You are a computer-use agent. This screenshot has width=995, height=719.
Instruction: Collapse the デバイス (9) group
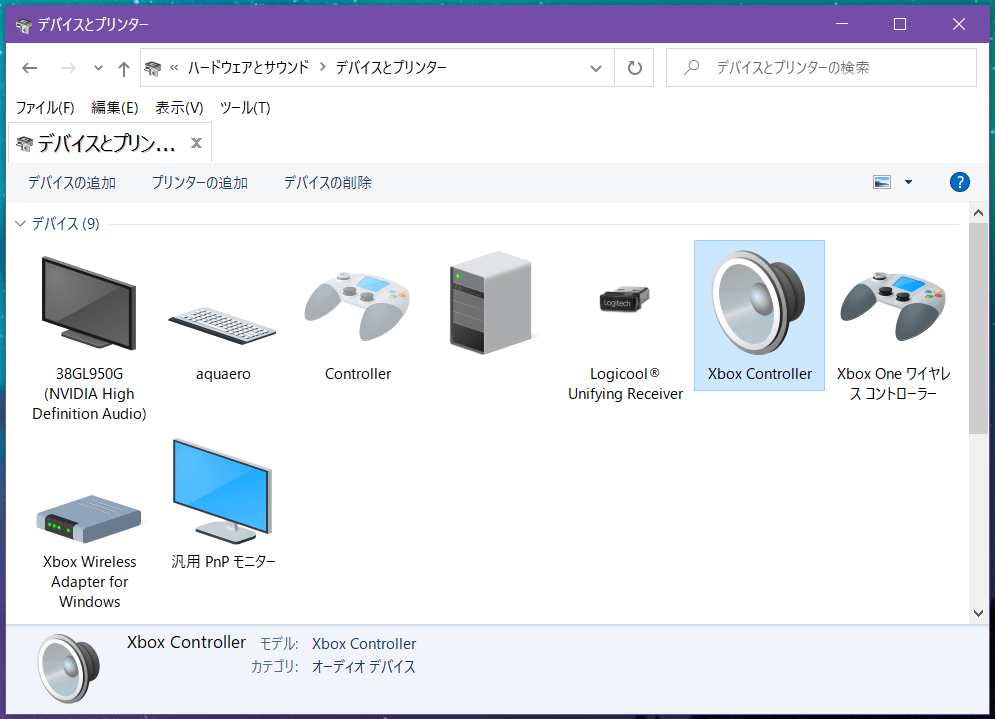pyautogui.click(x=20, y=223)
